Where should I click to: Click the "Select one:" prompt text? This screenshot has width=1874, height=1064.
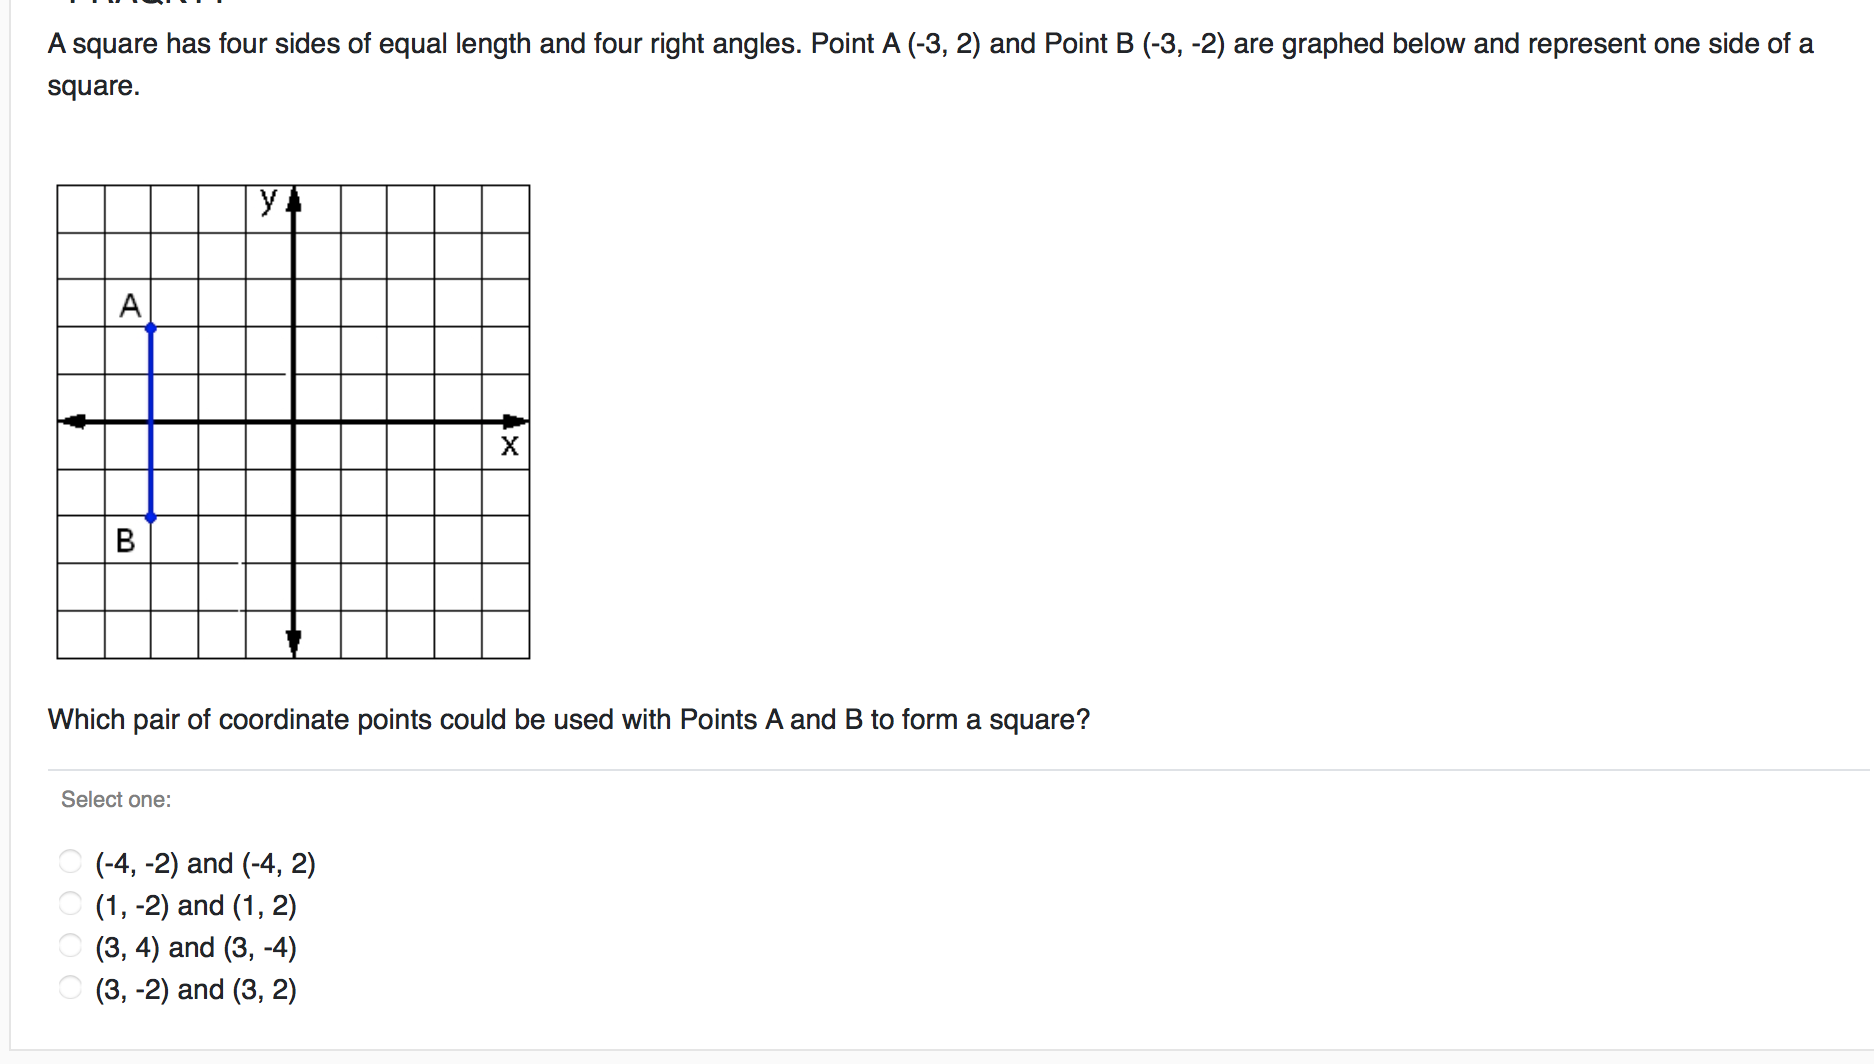point(116,799)
